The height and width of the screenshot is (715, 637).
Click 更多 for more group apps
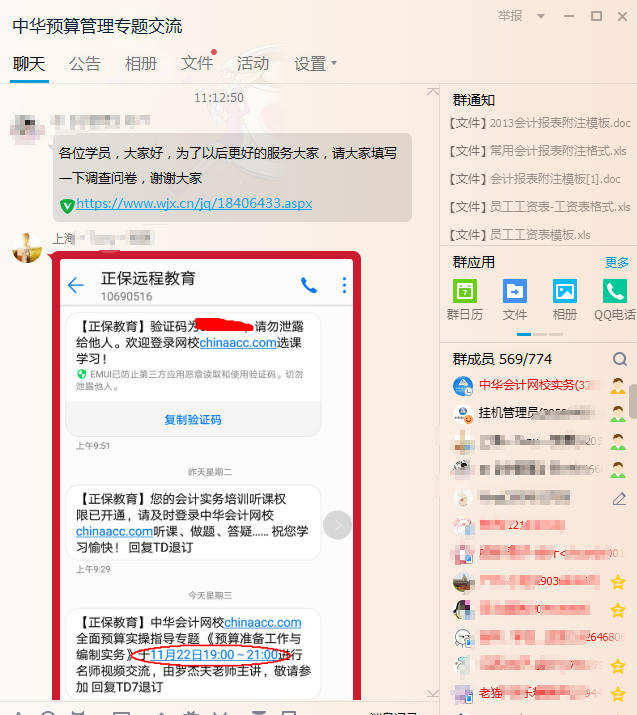616,262
